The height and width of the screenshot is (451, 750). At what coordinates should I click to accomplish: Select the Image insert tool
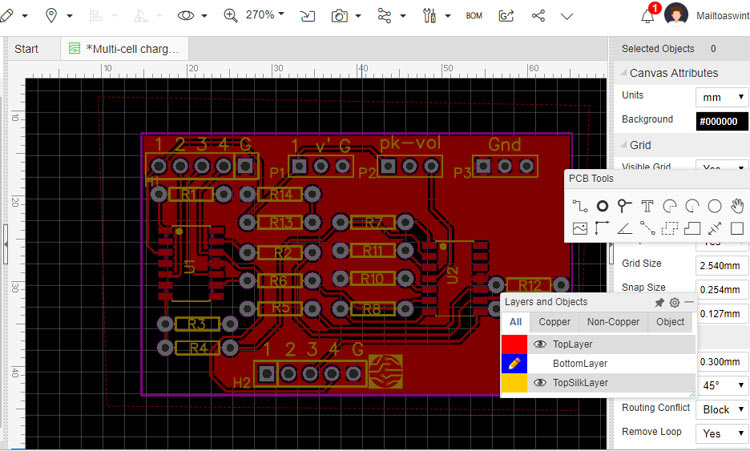point(580,229)
